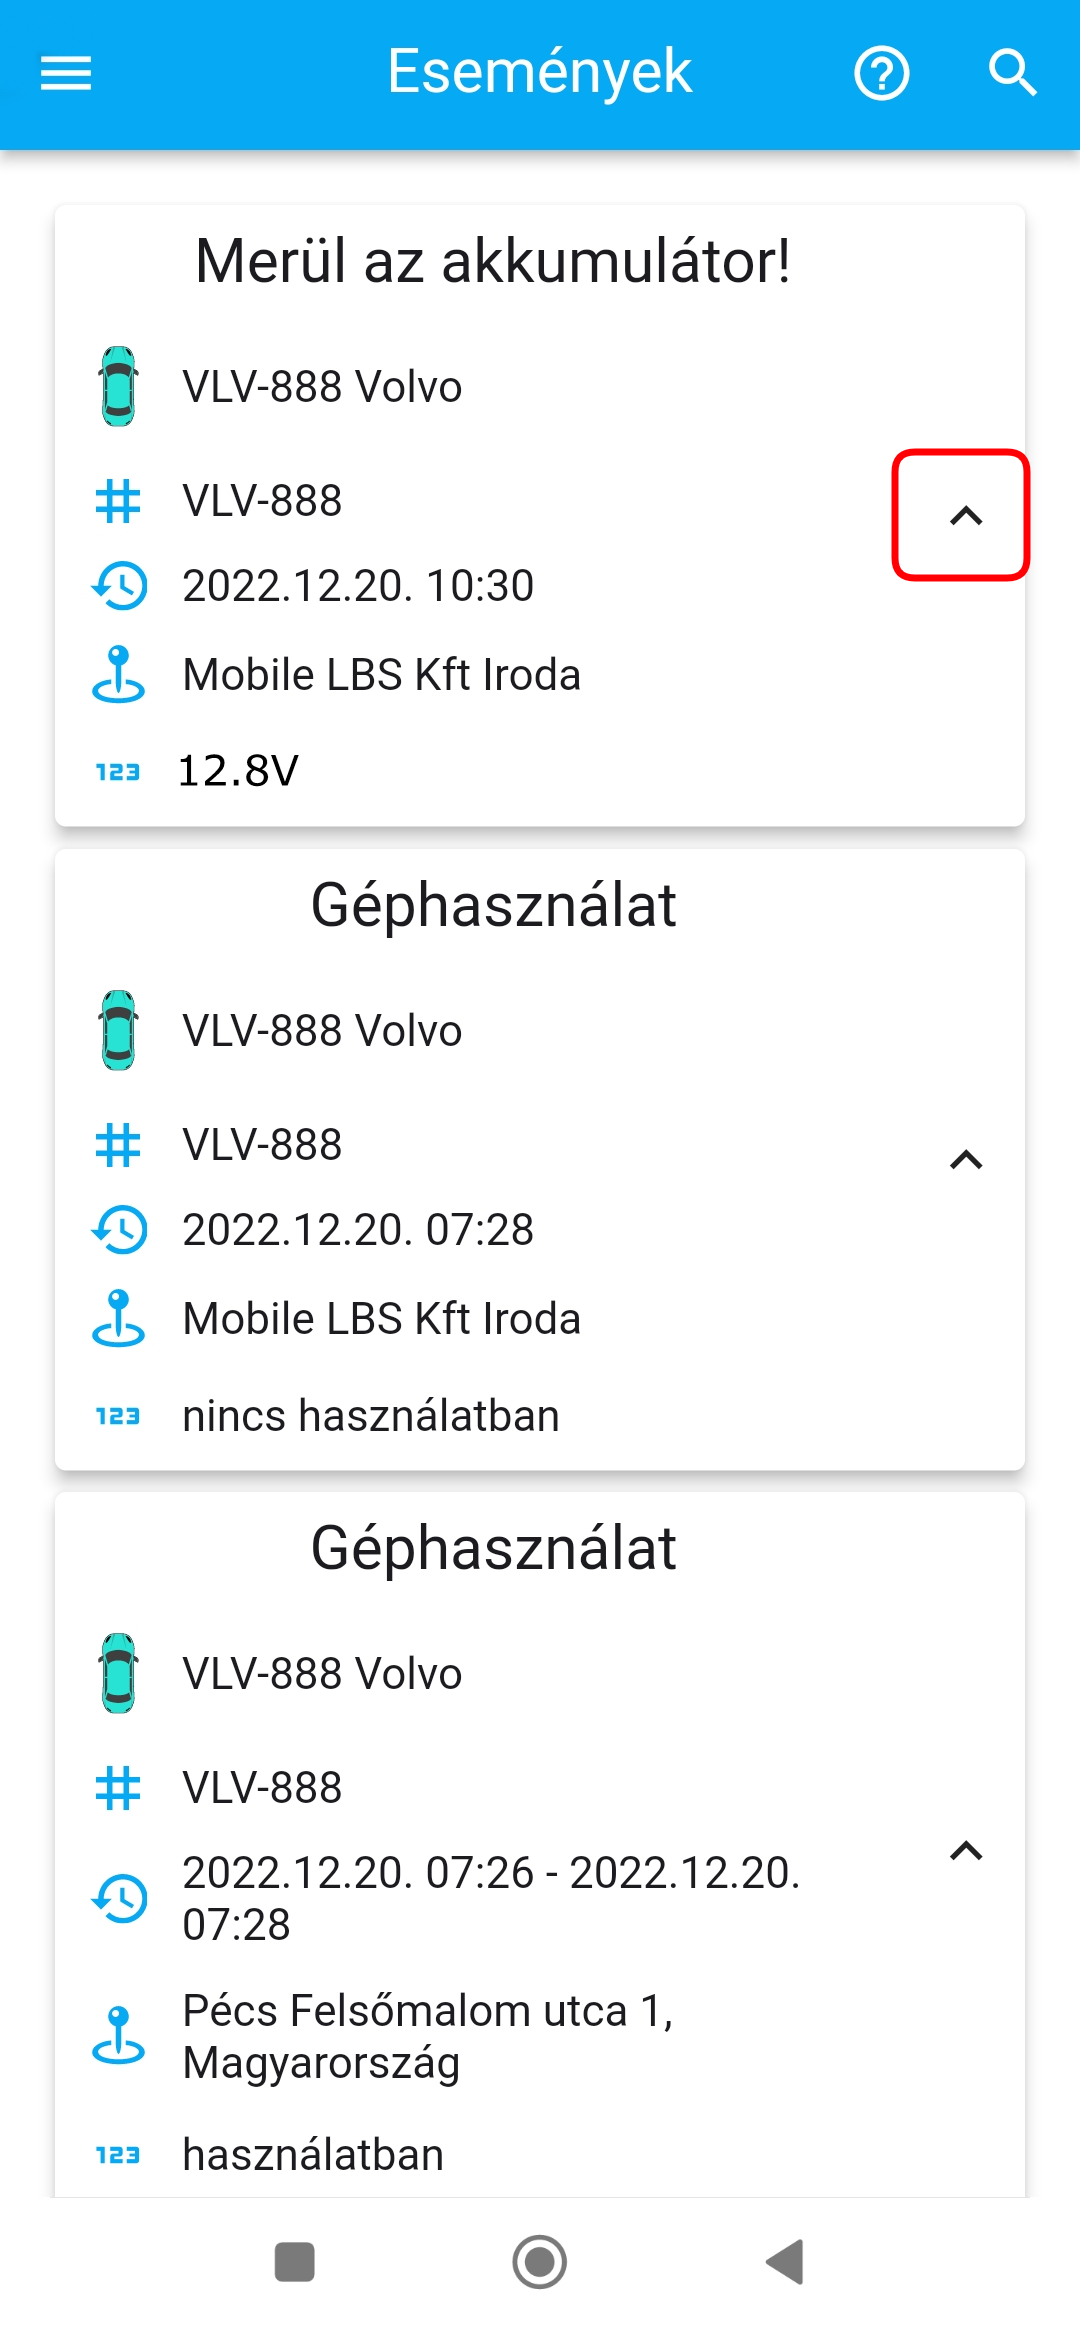Tap the 'nincs használatban' status text
The width and height of the screenshot is (1080, 2327).
click(371, 1416)
